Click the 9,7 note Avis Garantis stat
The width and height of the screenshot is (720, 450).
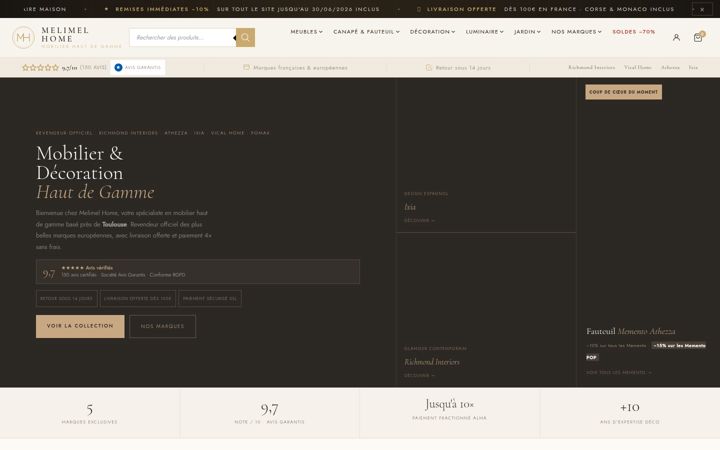point(269,414)
